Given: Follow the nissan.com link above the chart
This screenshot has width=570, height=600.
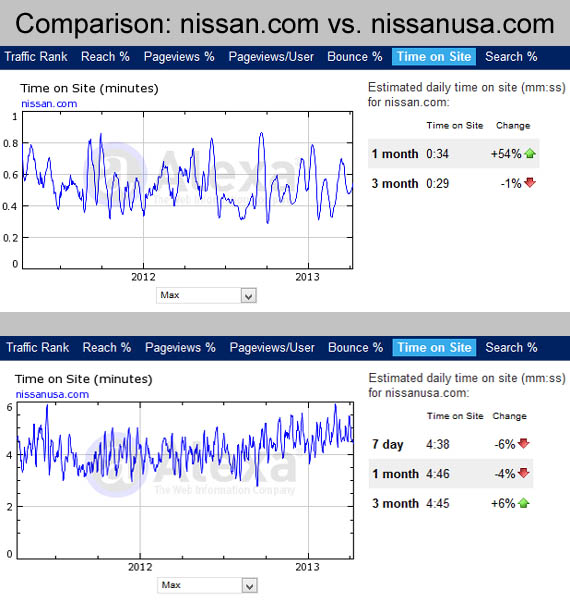Looking at the screenshot, I should 49,104.
